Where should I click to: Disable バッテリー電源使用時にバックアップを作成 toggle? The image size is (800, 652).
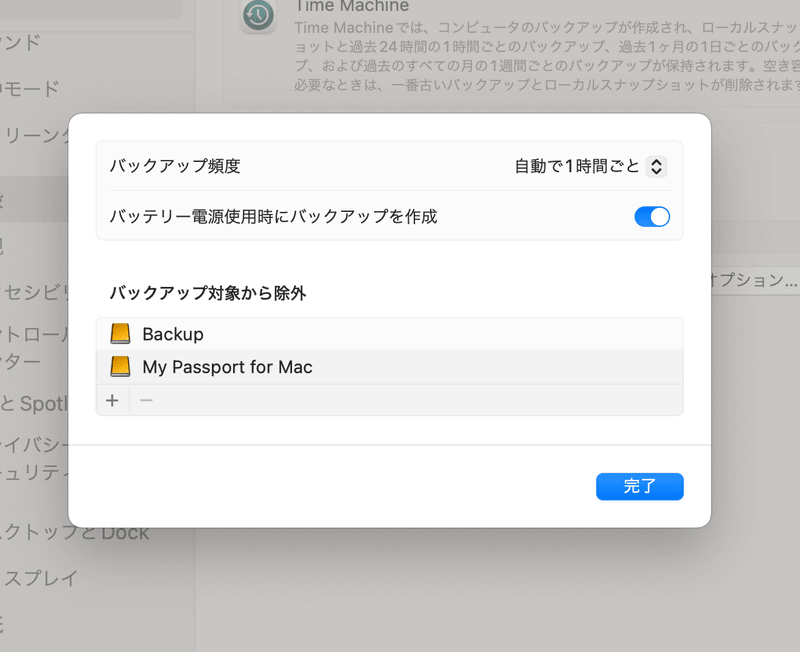coord(651,216)
